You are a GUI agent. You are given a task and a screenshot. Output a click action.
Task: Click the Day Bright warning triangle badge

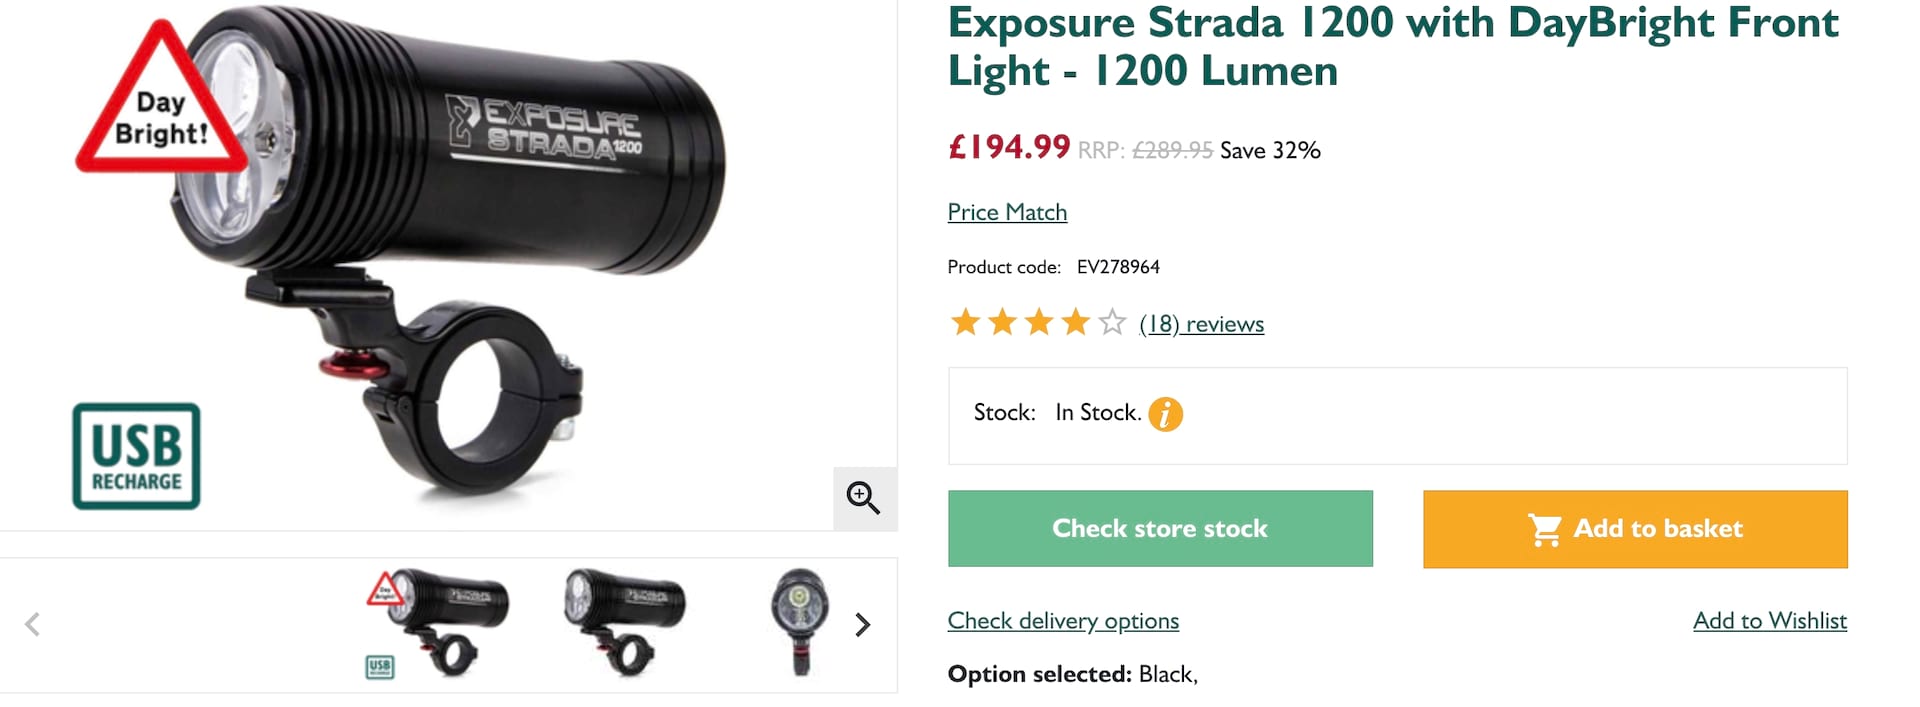click(x=161, y=105)
